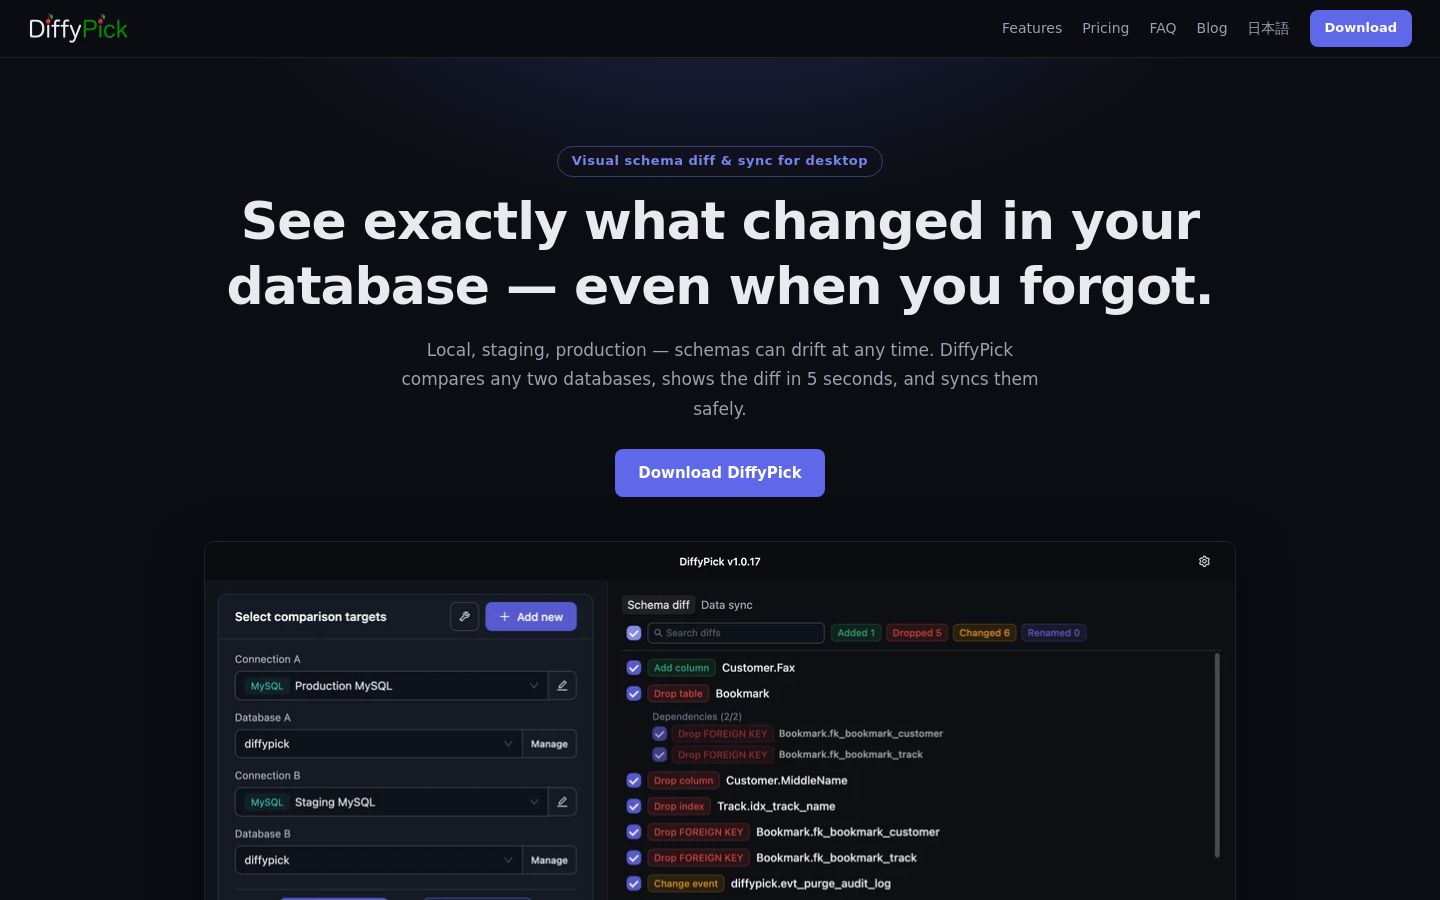Switch to the Schema diff tab
The width and height of the screenshot is (1440, 900).
click(658, 605)
